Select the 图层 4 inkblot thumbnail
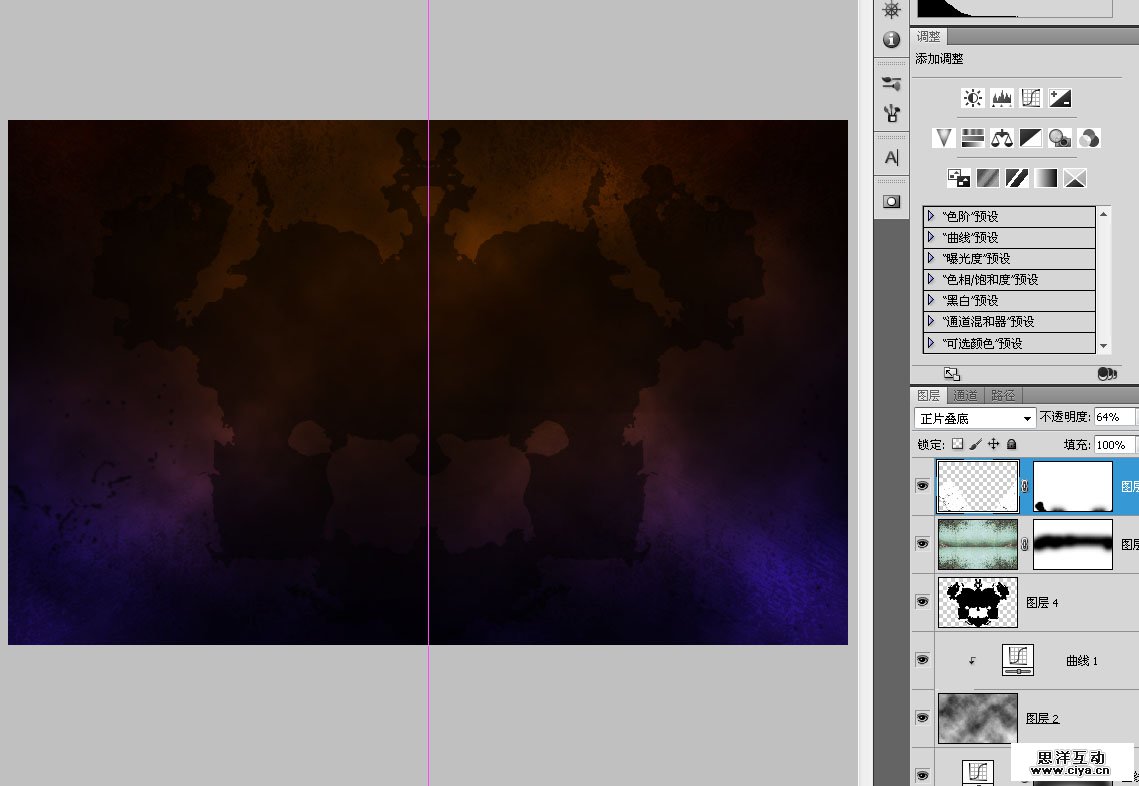Viewport: 1139px width, 786px height. 977,602
